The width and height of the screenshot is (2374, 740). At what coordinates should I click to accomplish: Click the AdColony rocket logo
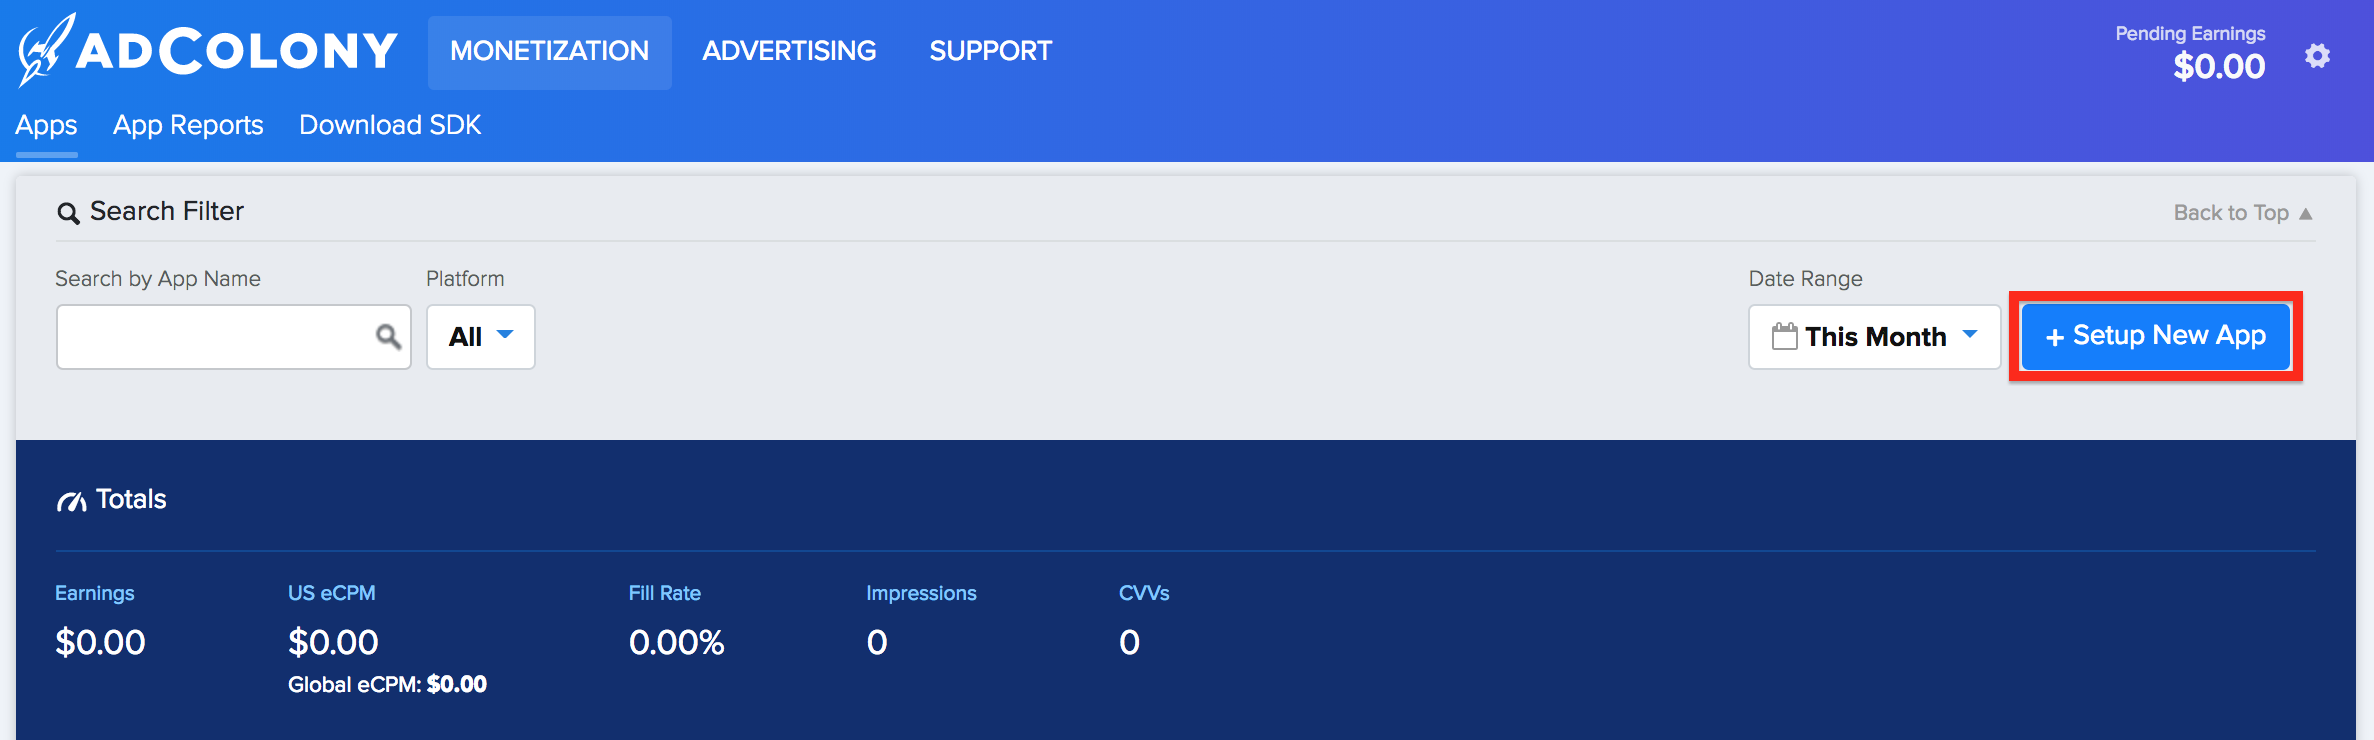click(46, 50)
